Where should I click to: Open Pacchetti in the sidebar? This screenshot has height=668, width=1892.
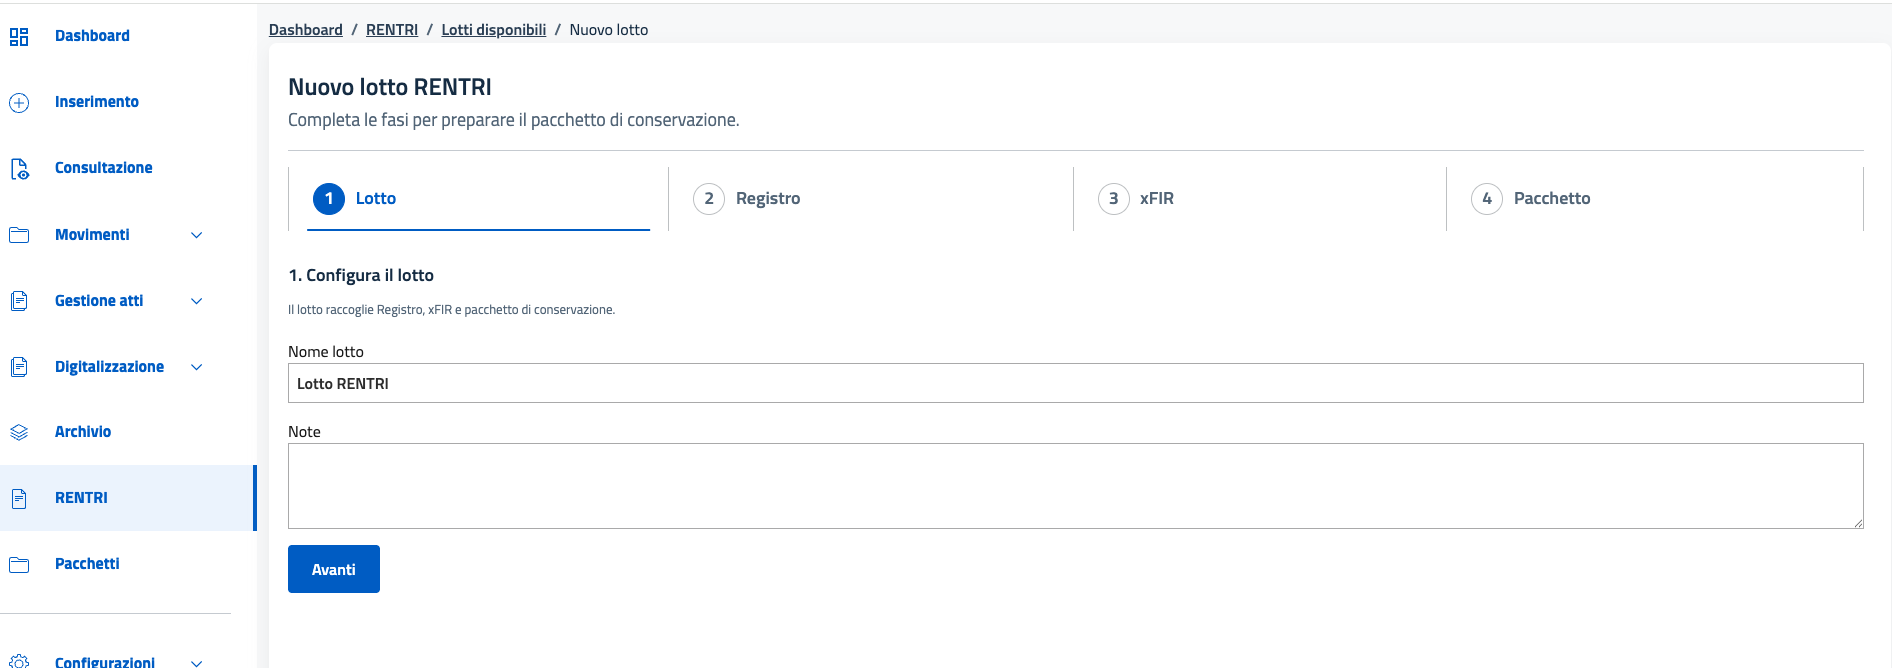click(87, 564)
